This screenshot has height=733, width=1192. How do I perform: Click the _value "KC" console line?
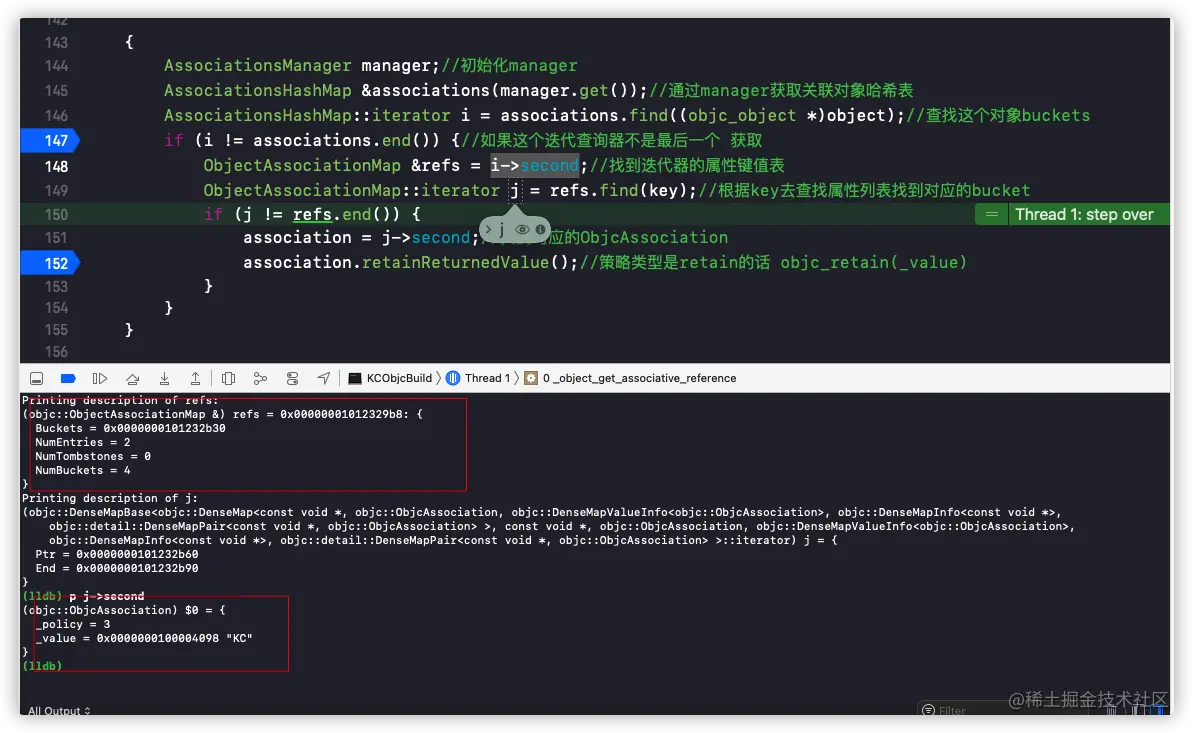(144, 639)
